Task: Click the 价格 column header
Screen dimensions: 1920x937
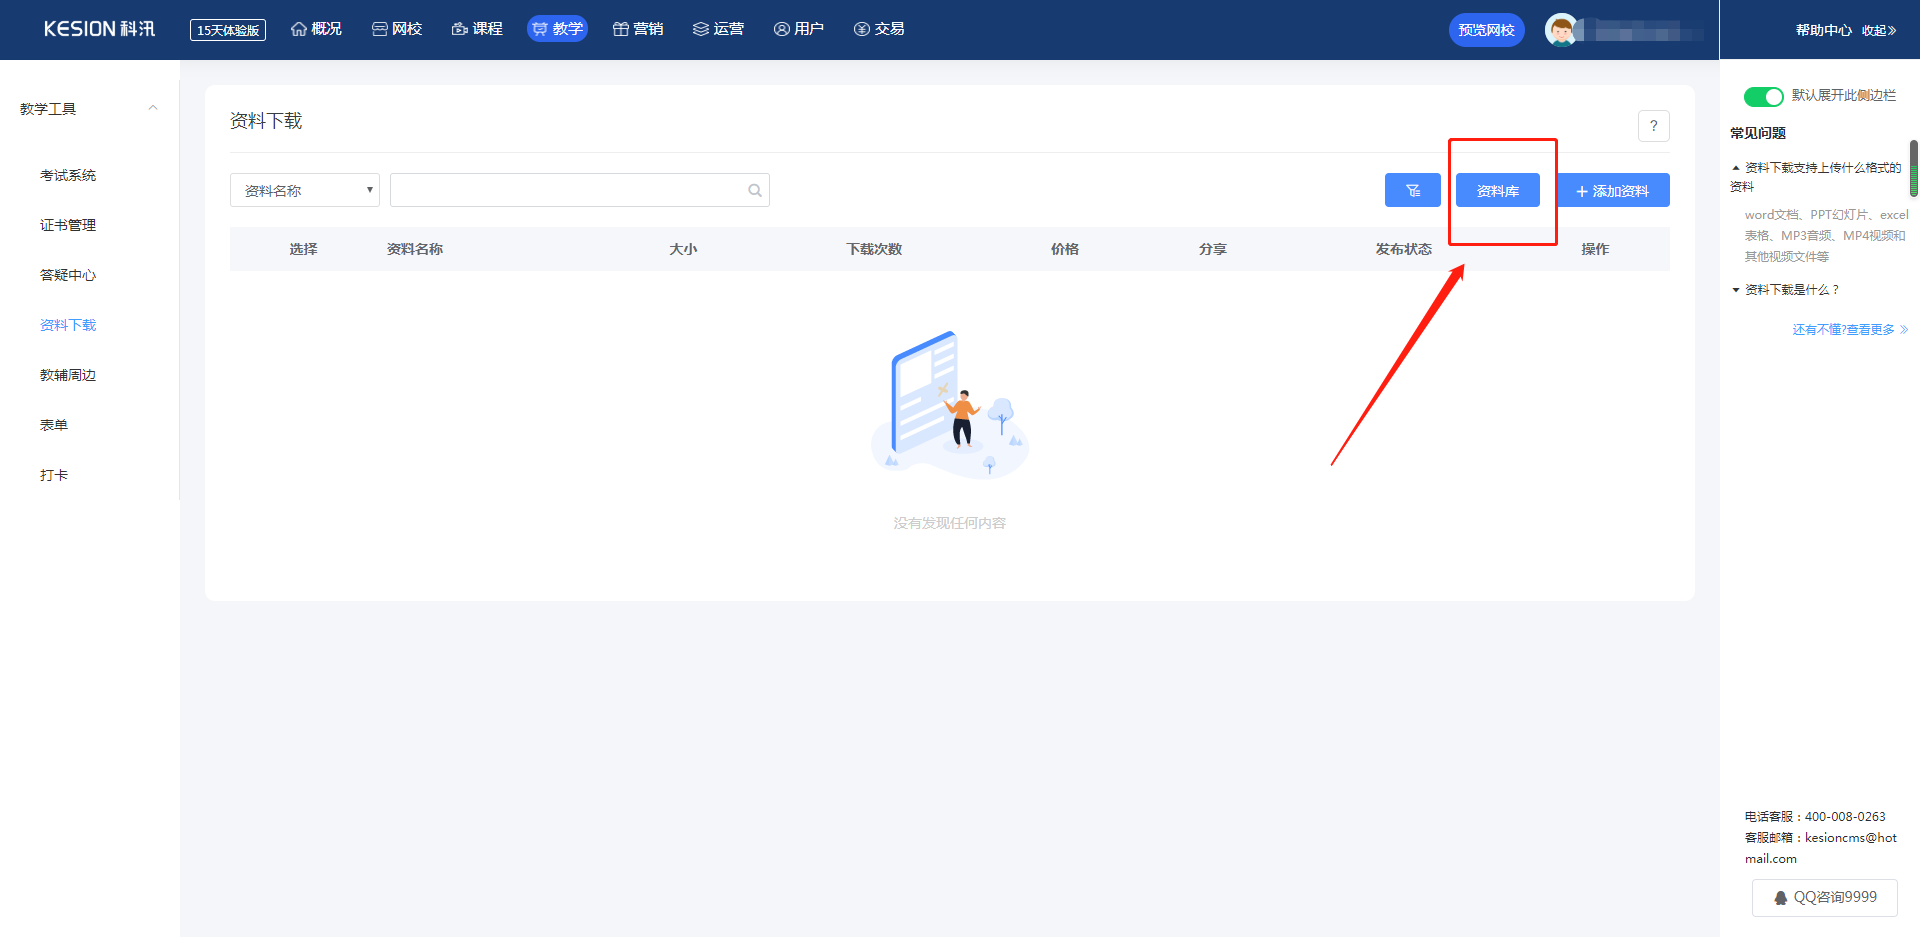Action: [1065, 249]
